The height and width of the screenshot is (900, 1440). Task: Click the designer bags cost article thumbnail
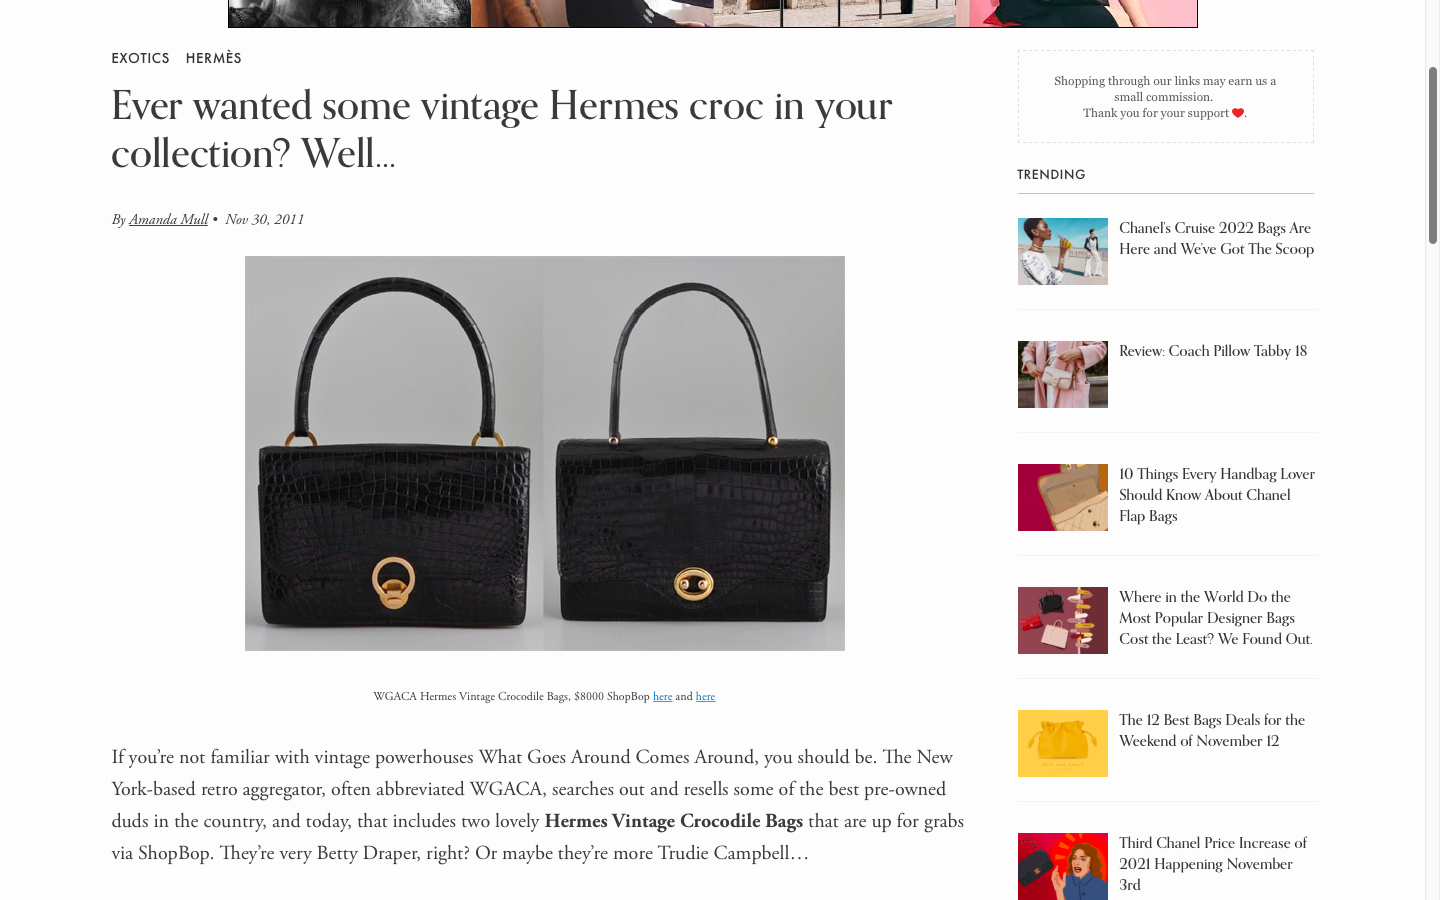coord(1063,620)
